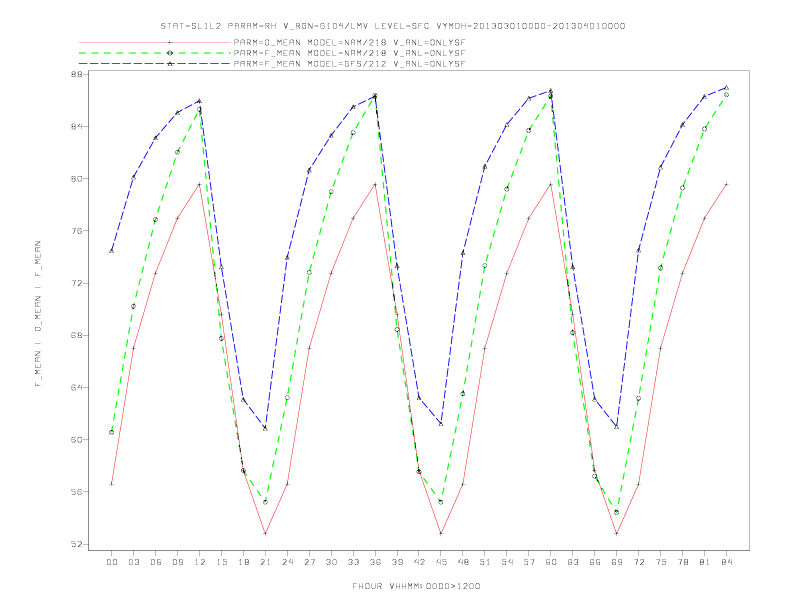The width and height of the screenshot is (792, 612).
Task: Click the x-axis hour label 57
Action: coord(529,562)
